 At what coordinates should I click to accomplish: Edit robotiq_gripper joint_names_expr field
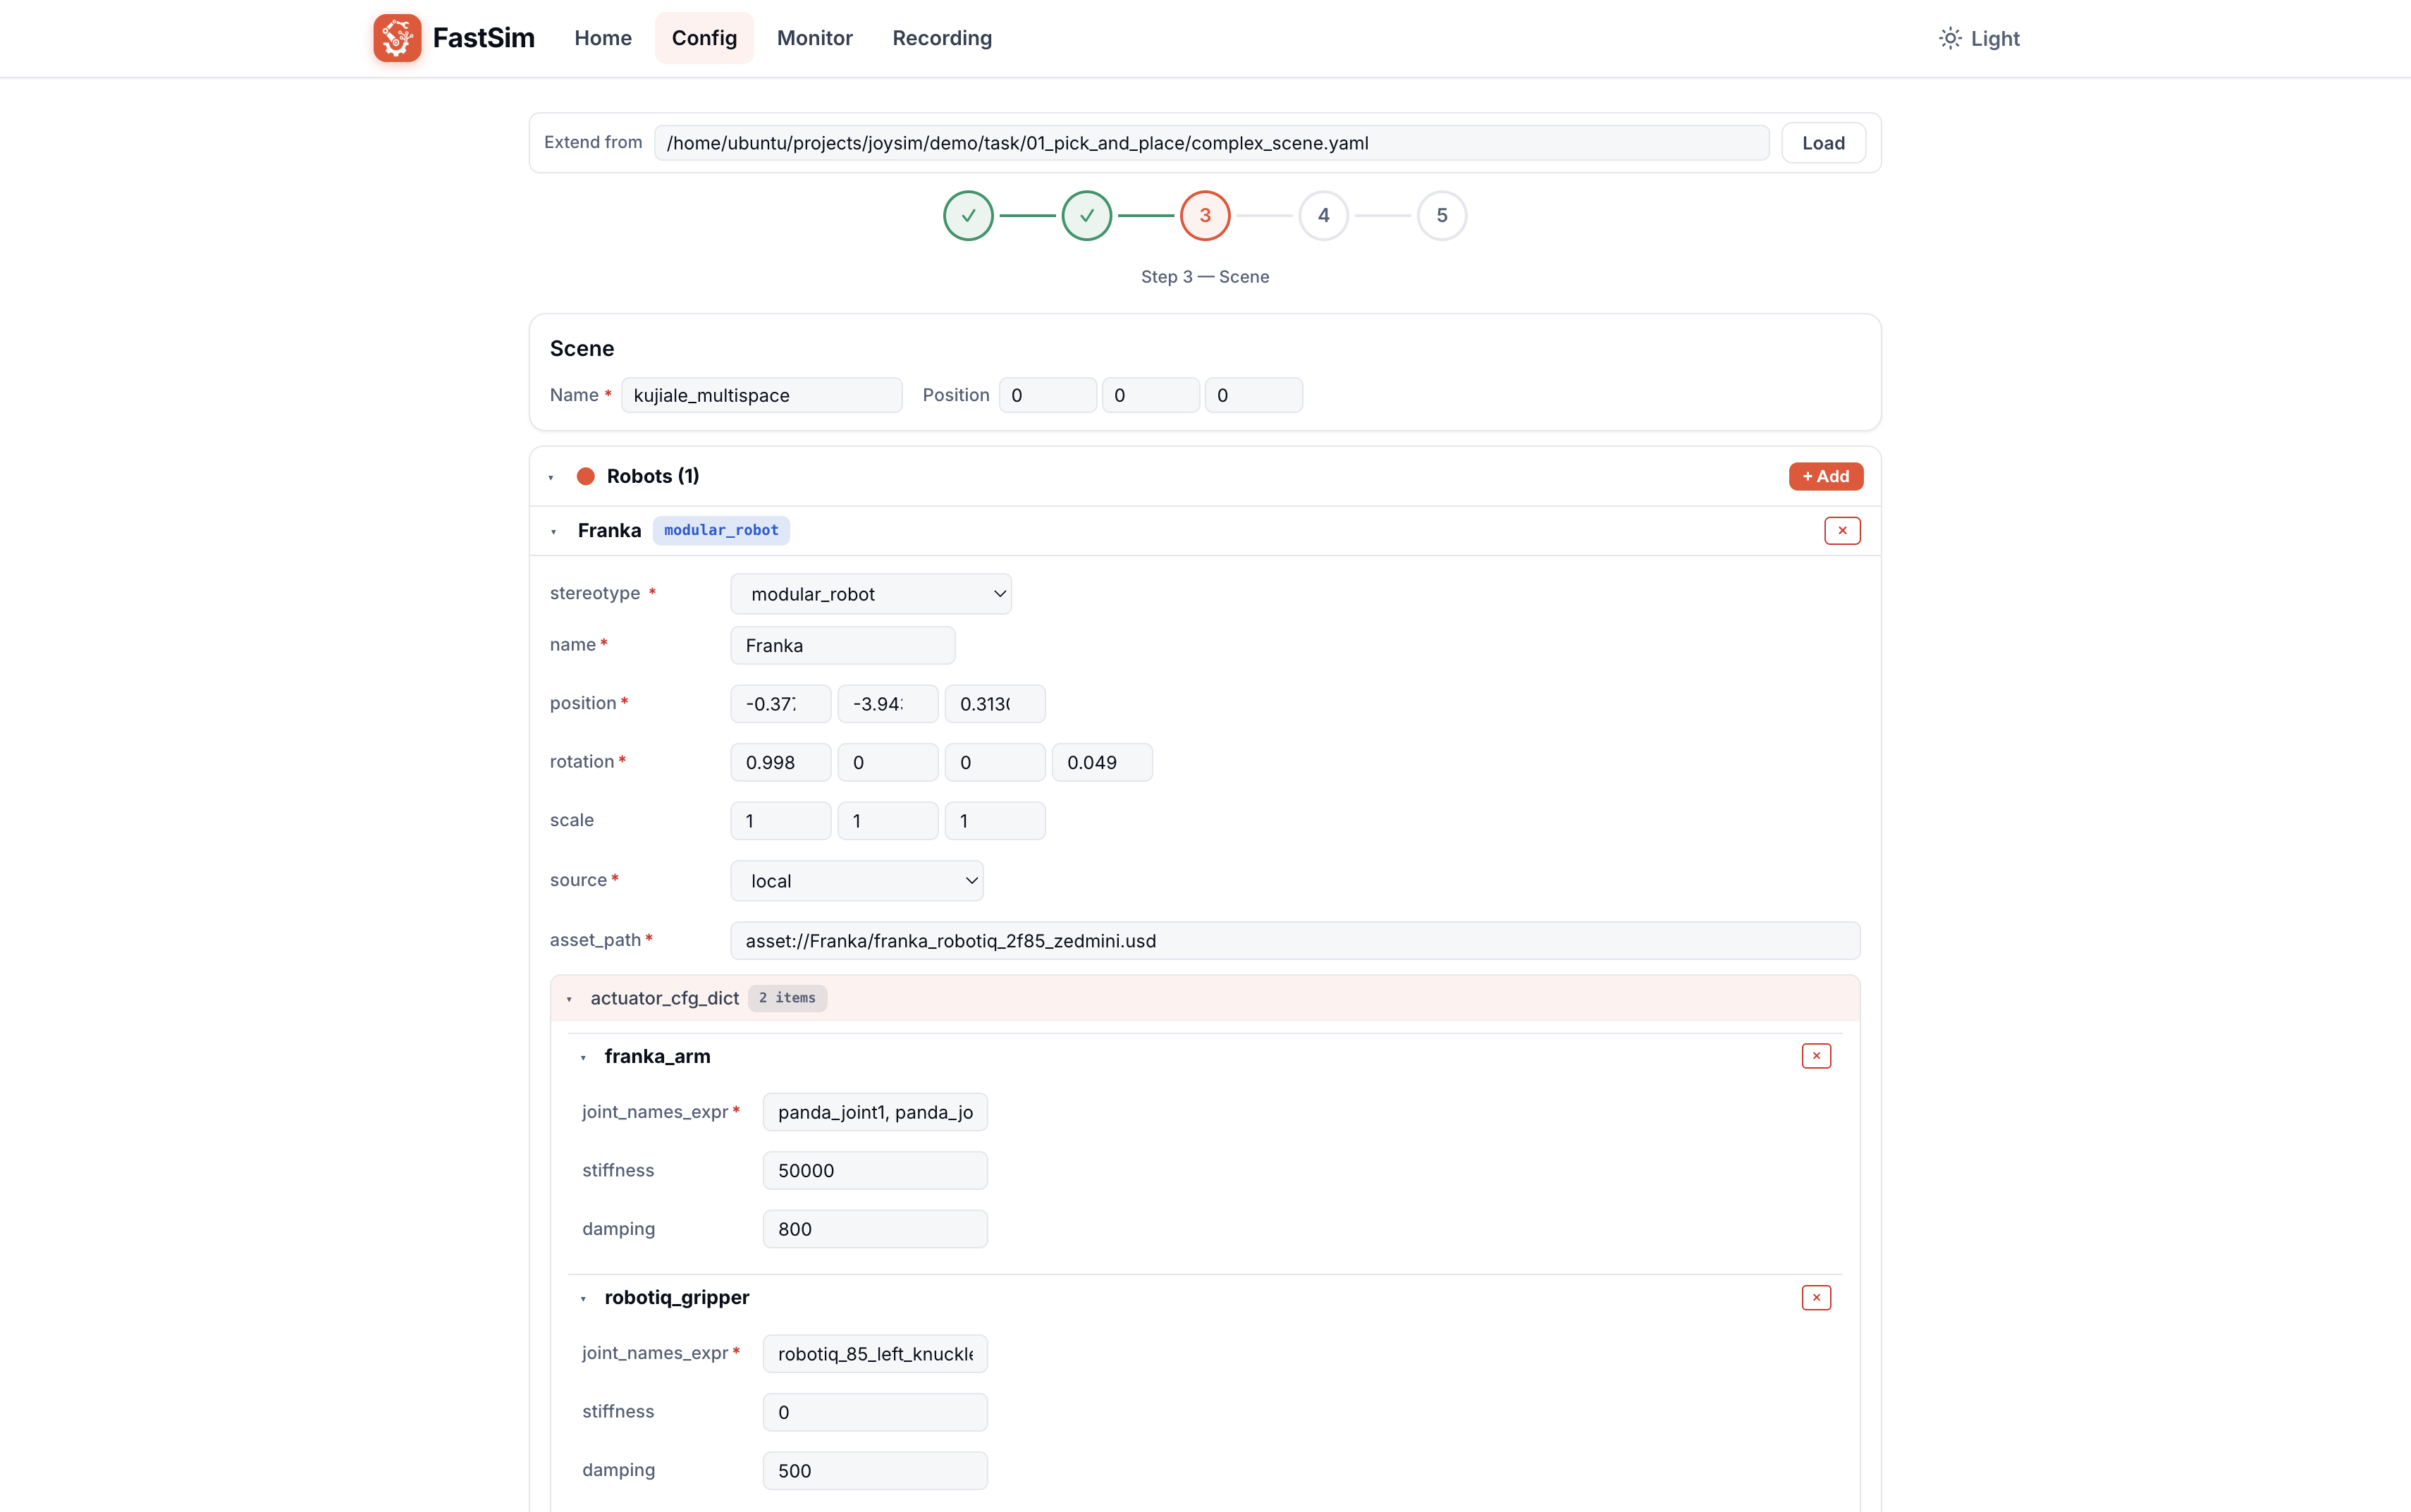875,1354
